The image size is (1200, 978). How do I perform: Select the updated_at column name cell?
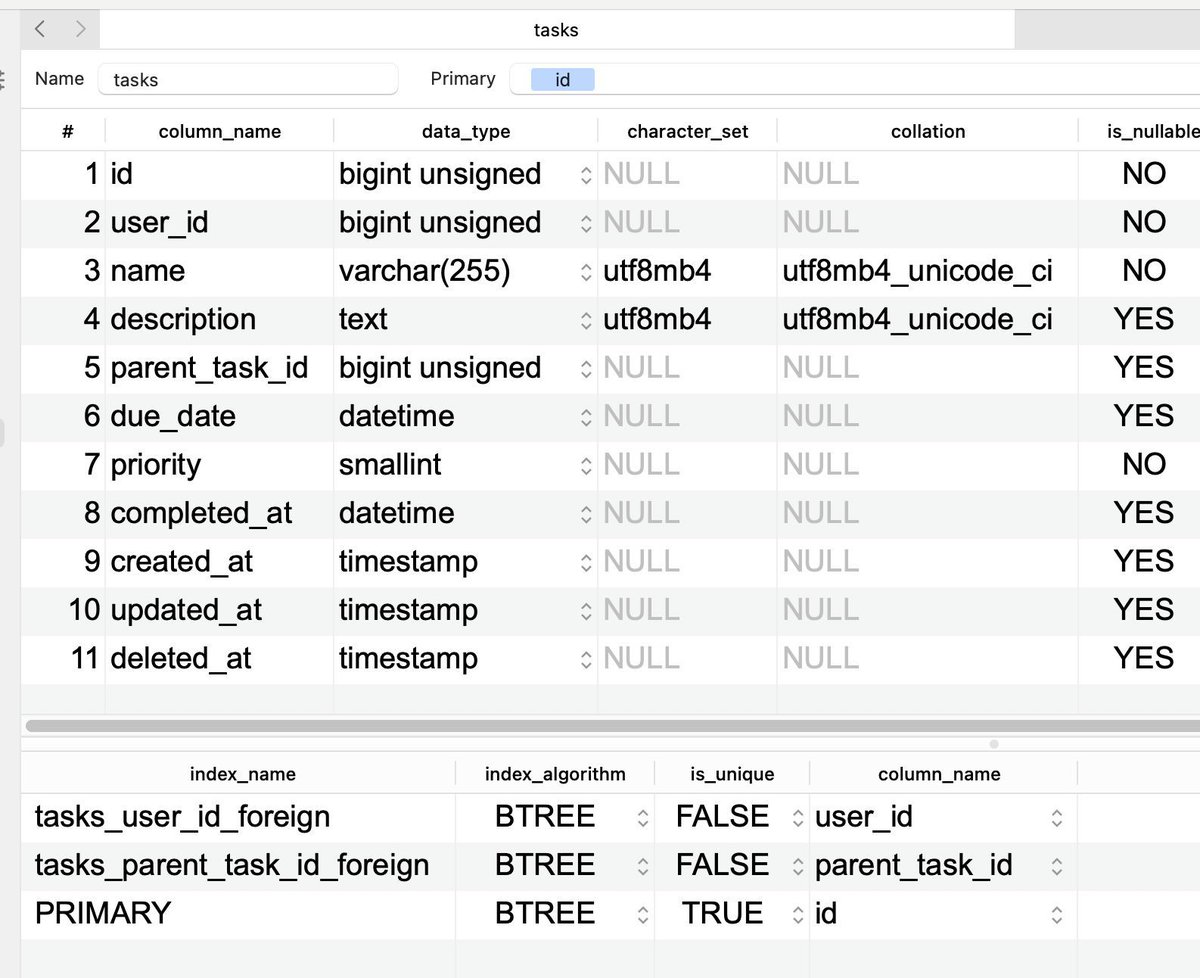tap(219, 610)
